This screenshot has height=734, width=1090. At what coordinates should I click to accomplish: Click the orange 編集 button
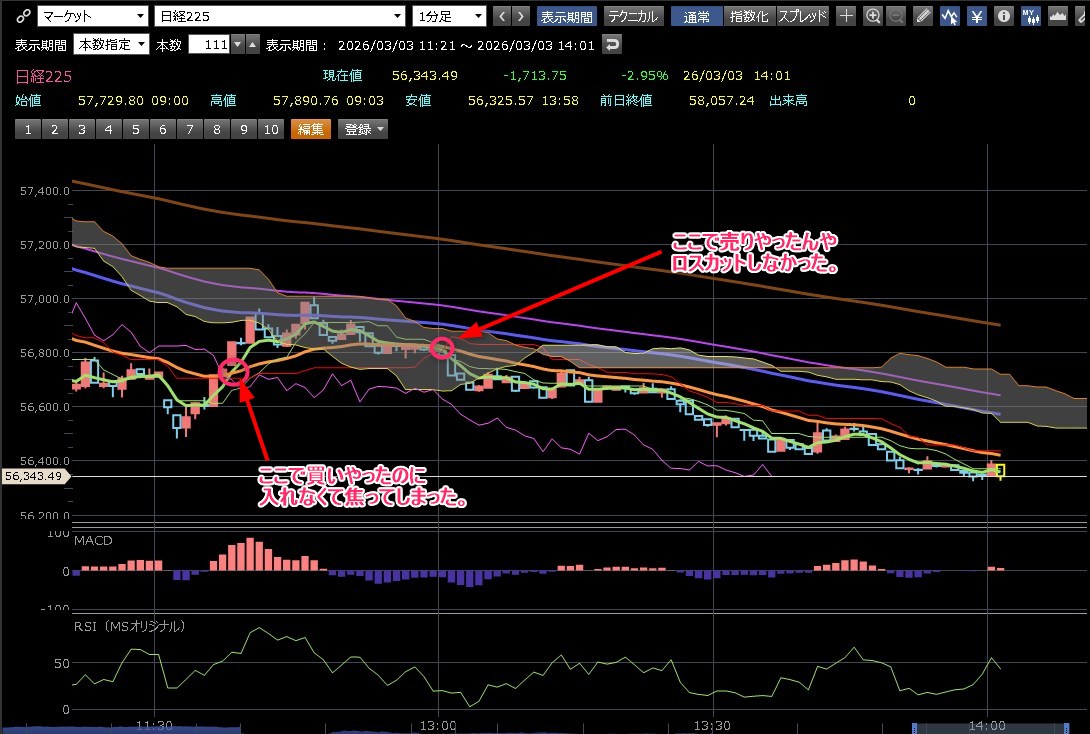tap(310, 129)
